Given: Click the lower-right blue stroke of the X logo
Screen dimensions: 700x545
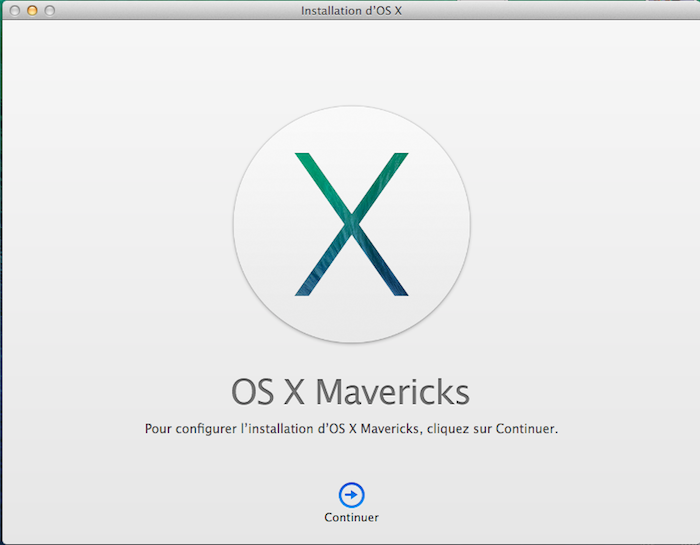Looking at the screenshot, I should [x=390, y=278].
